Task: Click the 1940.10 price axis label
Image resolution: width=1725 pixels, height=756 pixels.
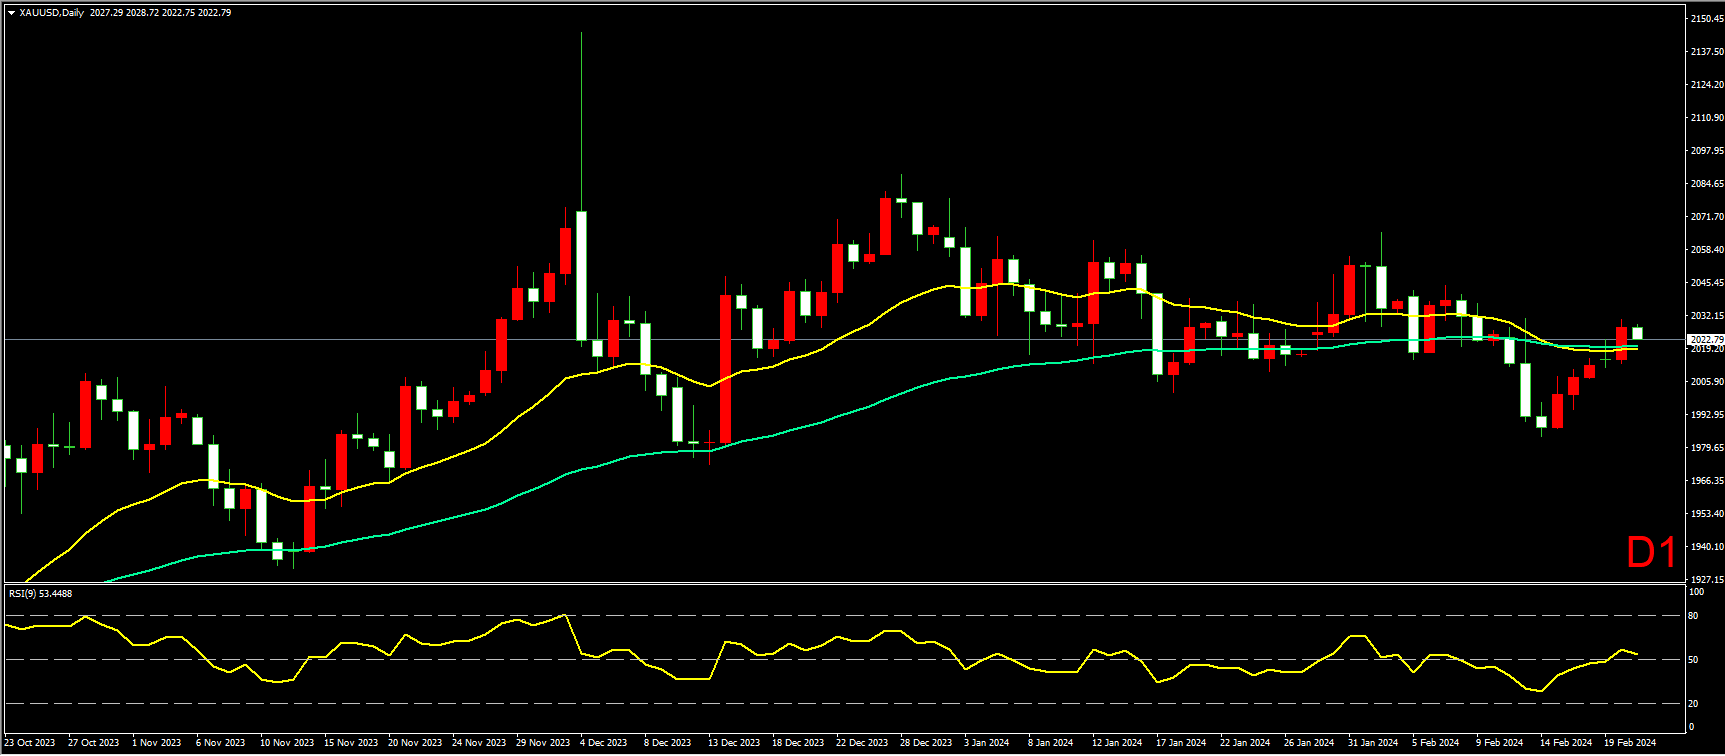Action: pos(1707,547)
